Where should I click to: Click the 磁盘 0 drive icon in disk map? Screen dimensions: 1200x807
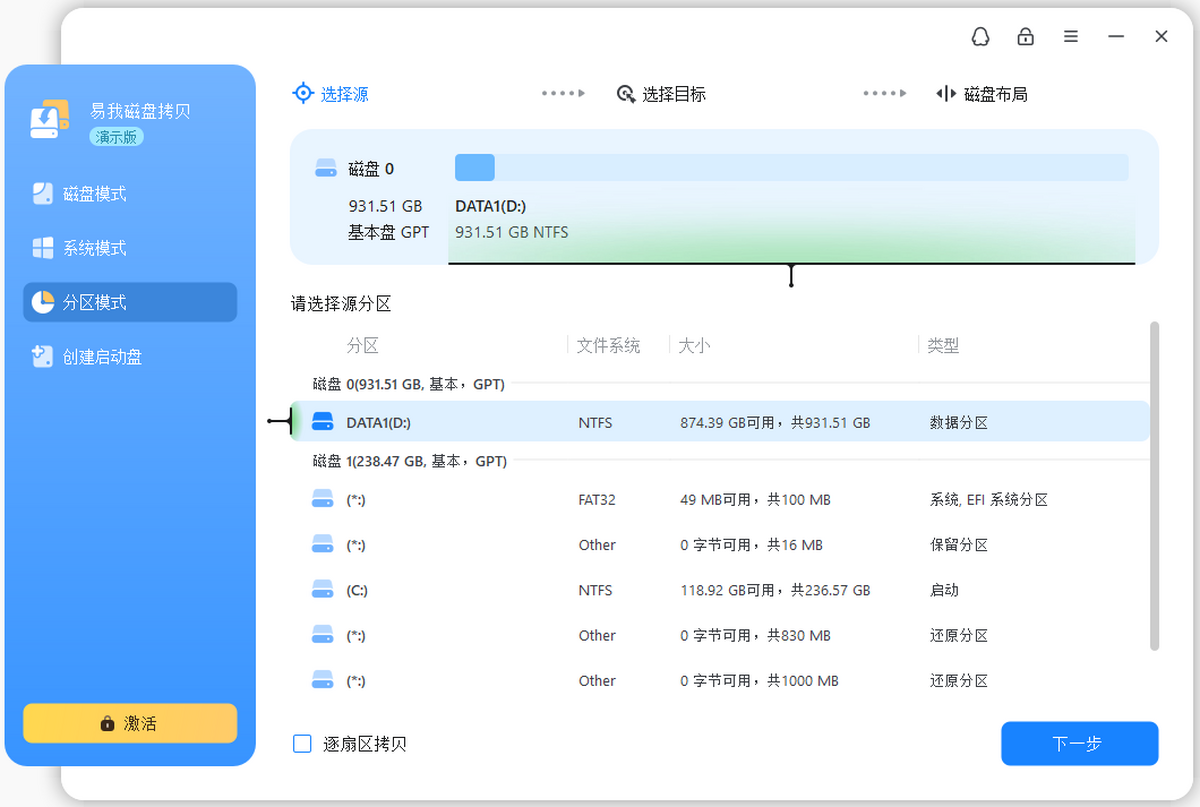326,168
